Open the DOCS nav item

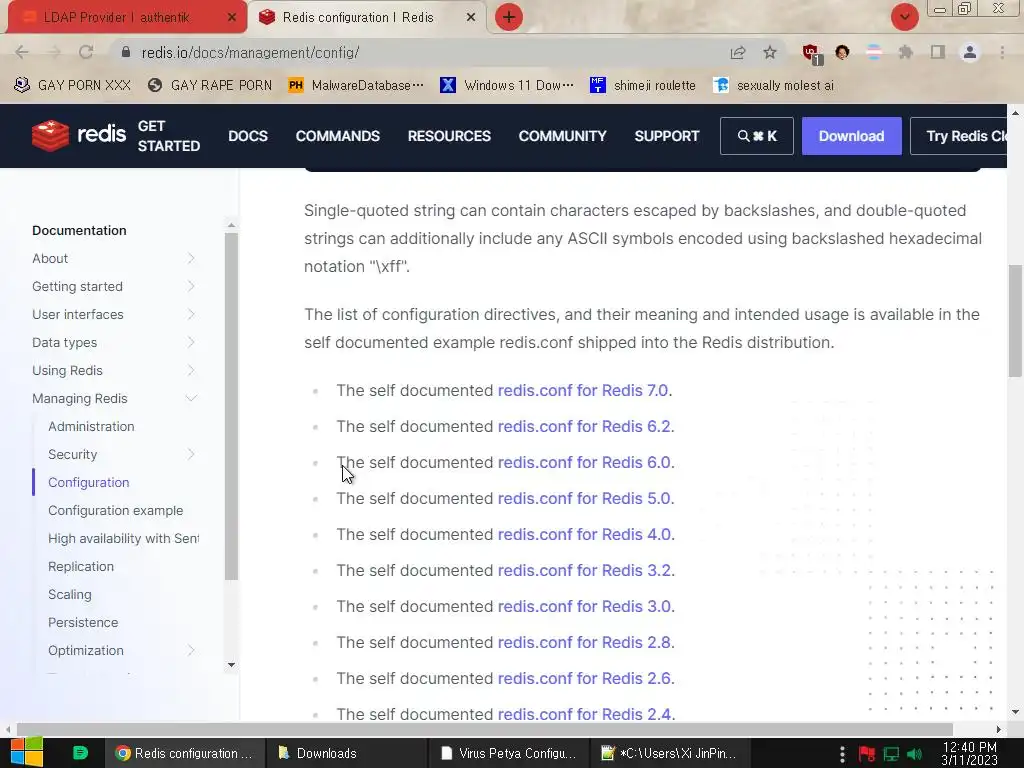click(x=248, y=136)
